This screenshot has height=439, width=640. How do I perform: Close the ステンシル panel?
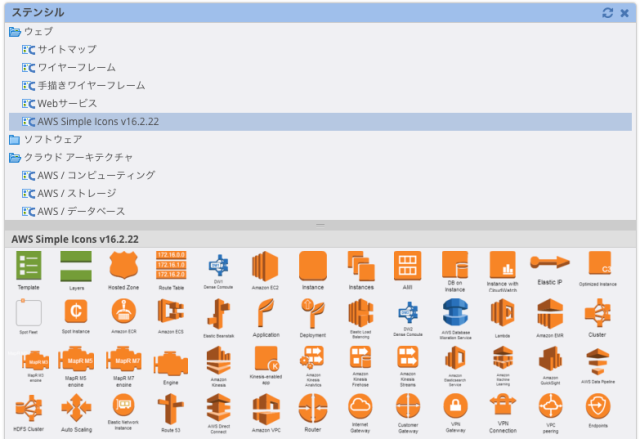click(x=624, y=13)
